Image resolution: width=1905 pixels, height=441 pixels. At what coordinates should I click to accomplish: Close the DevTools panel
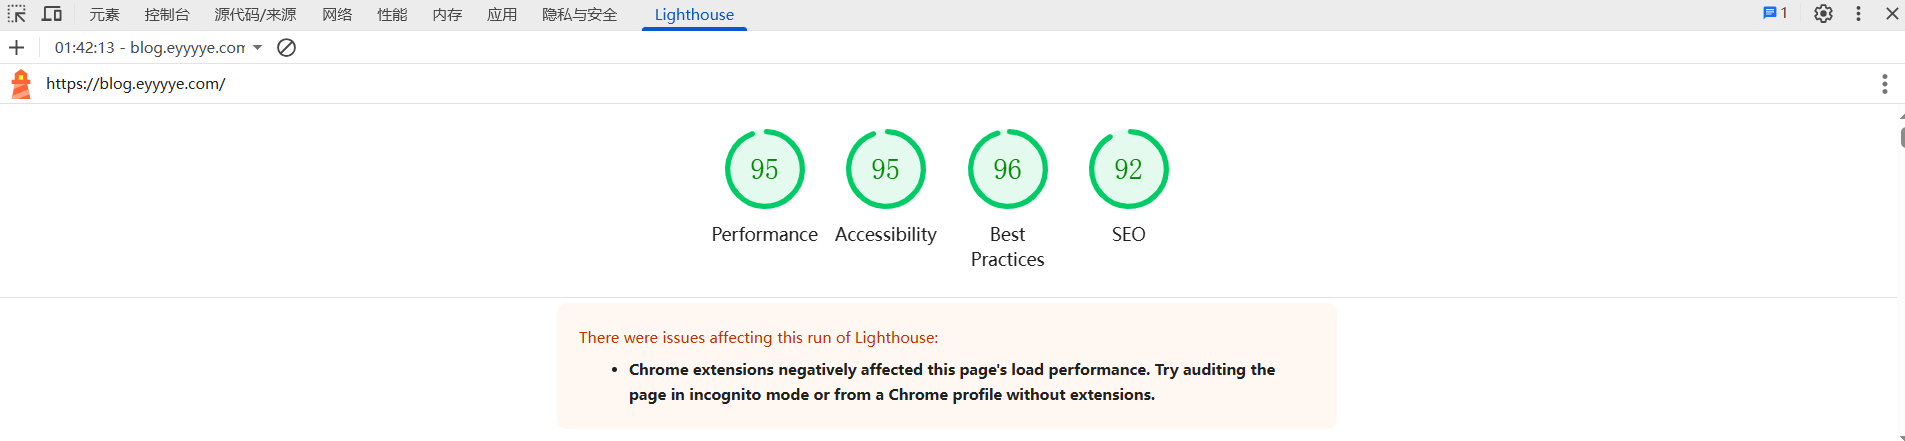[1892, 14]
